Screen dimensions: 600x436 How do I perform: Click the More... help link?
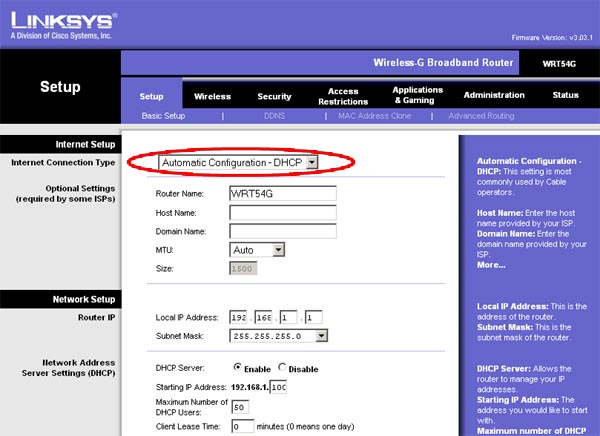[x=491, y=265]
